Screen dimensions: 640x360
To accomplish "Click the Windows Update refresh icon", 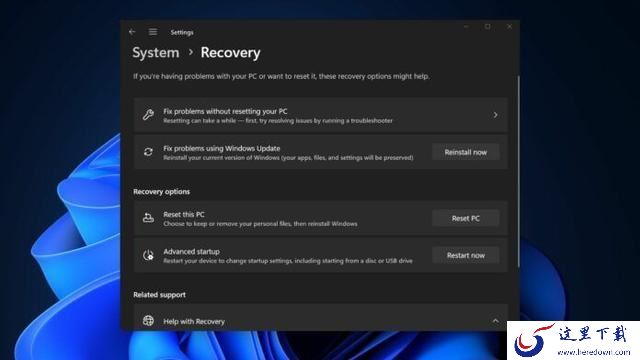I will click(148, 152).
